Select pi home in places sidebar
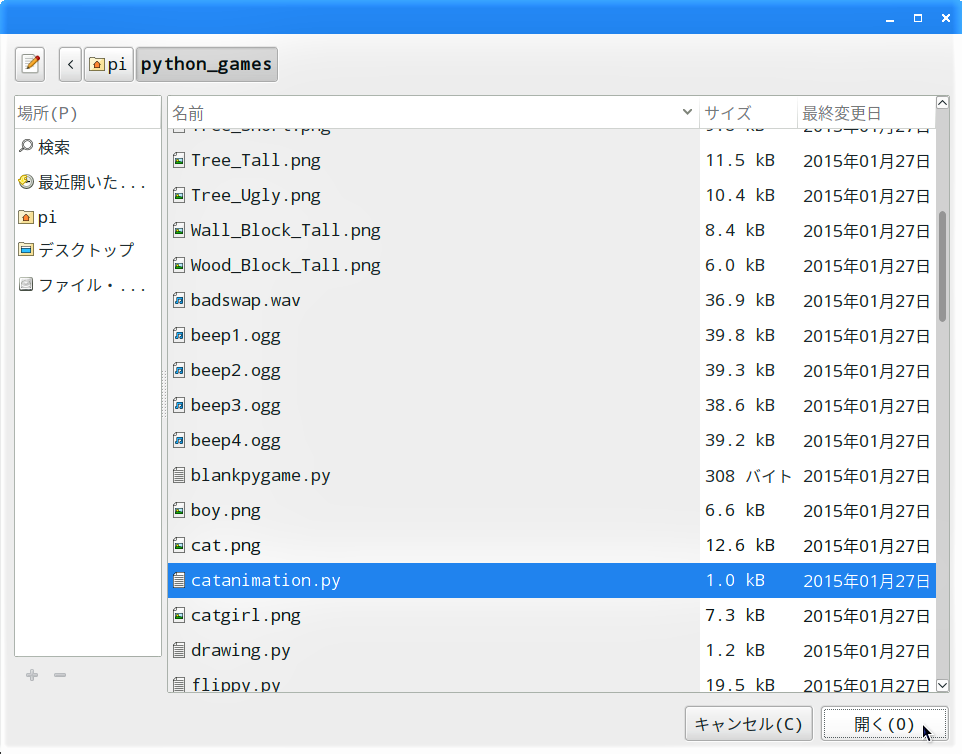 coord(88,217)
